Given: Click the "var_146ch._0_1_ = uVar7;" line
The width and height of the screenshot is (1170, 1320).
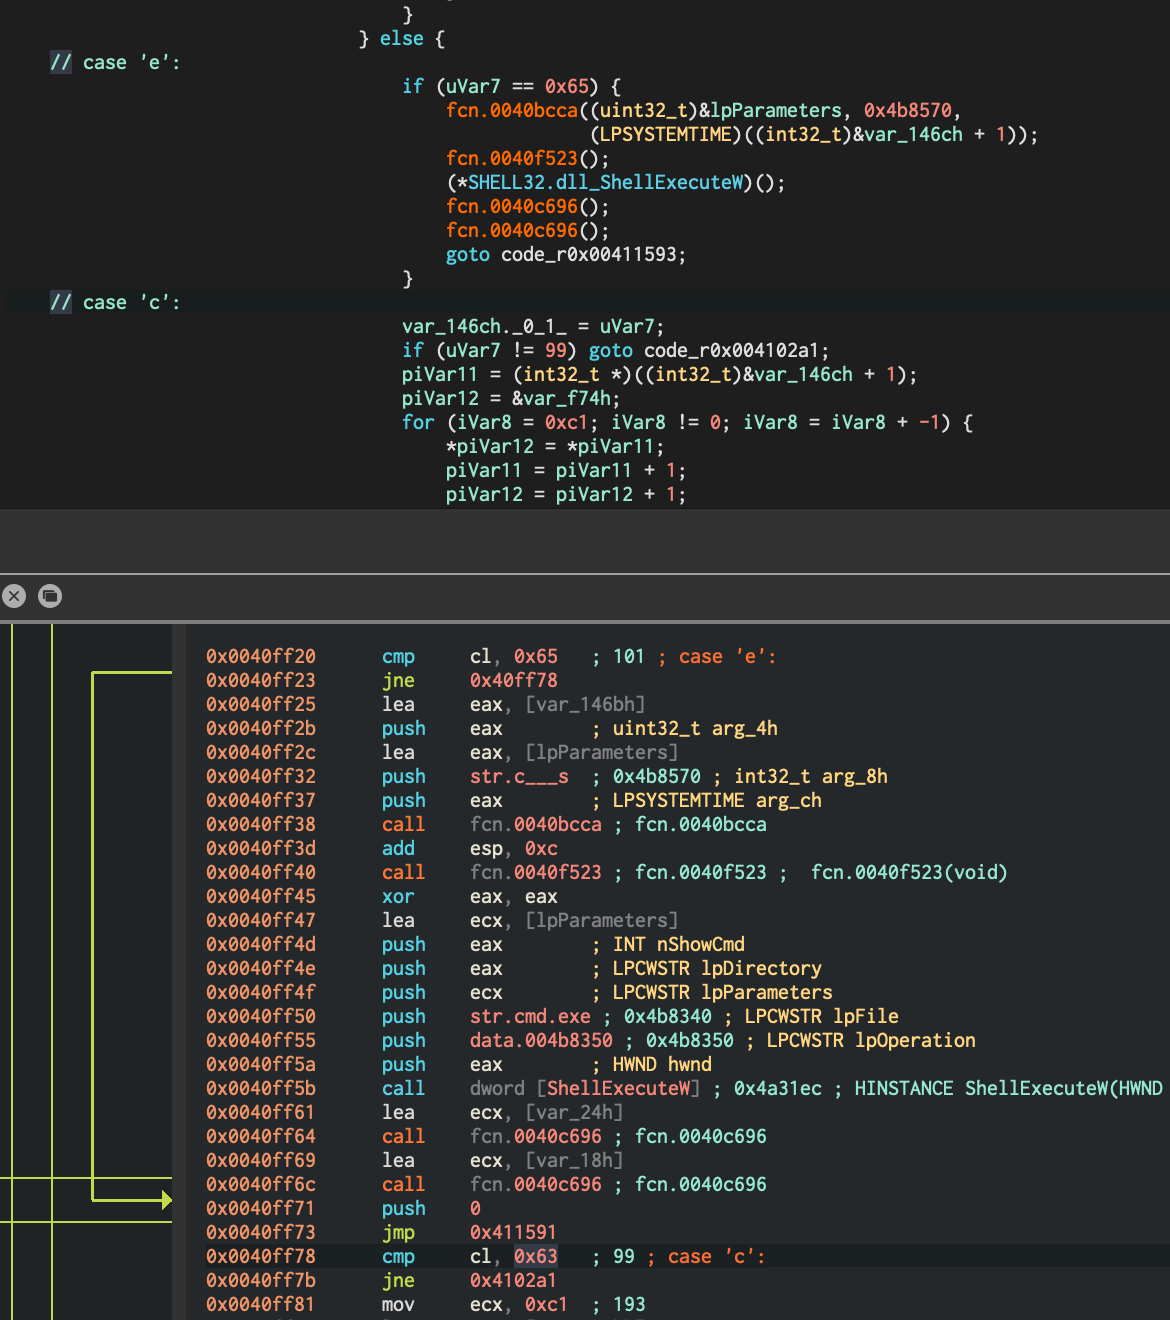Looking at the screenshot, I should pyautogui.click(x=533, y=326).
